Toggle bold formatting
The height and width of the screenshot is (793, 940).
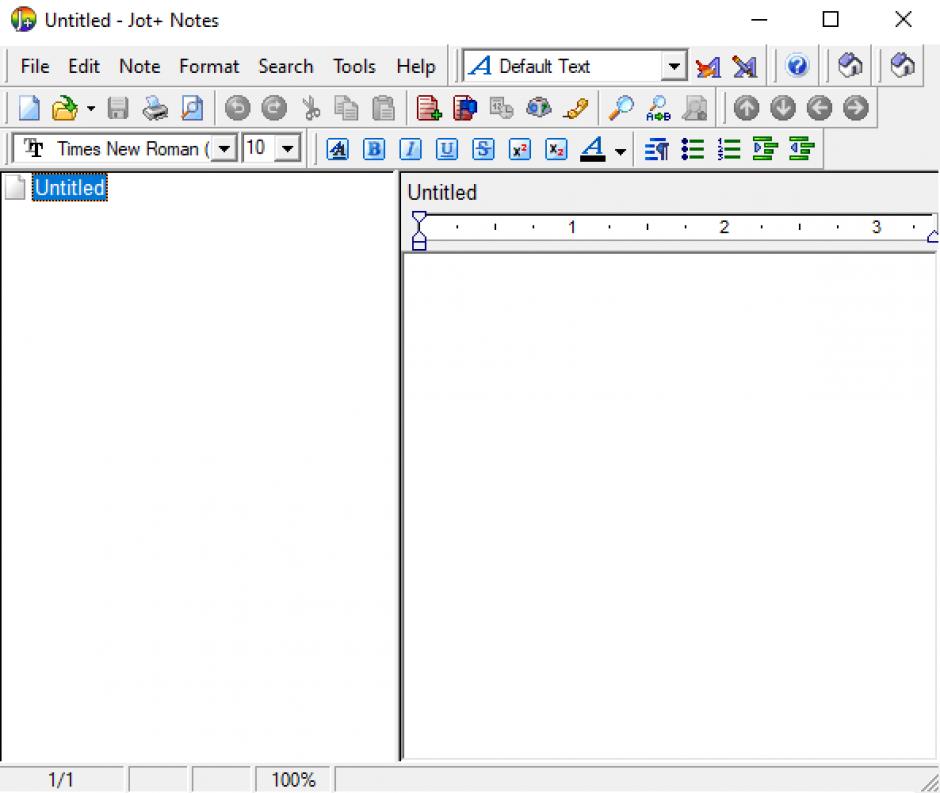click(374, 149)
